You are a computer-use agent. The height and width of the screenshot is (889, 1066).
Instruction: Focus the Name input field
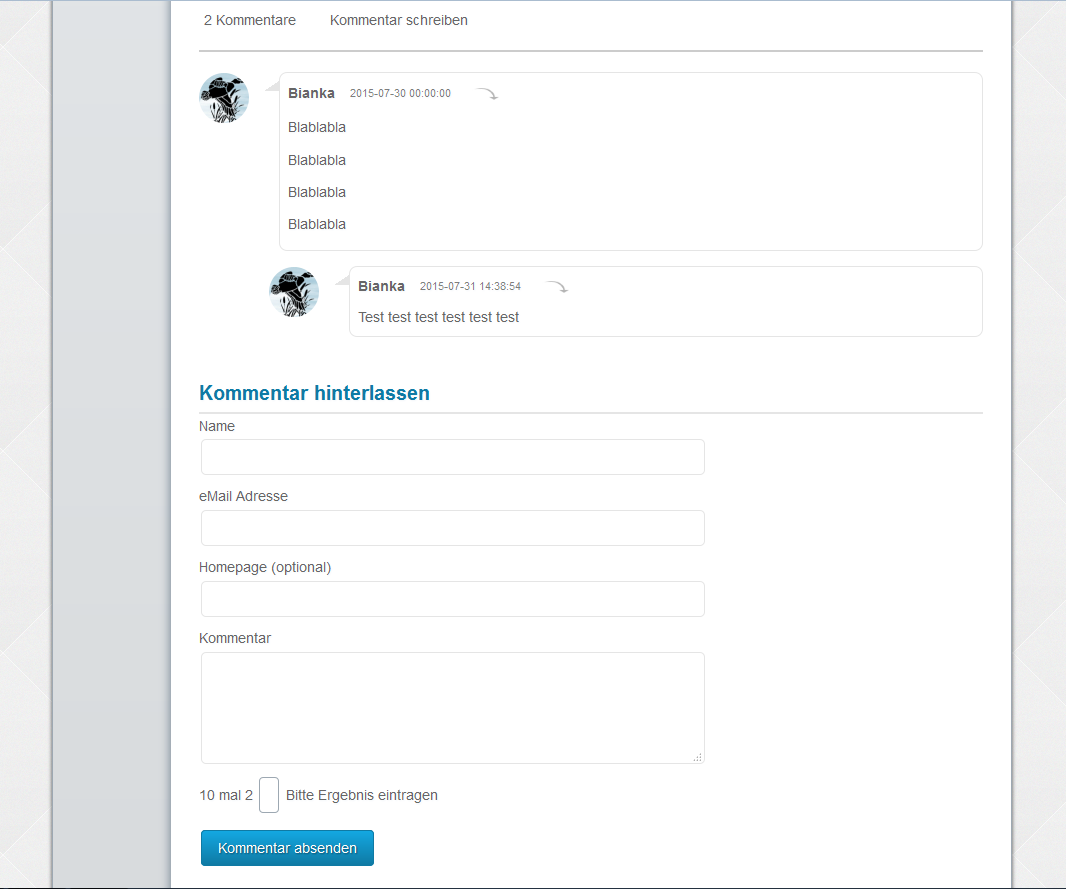click(x=453, y=457)
